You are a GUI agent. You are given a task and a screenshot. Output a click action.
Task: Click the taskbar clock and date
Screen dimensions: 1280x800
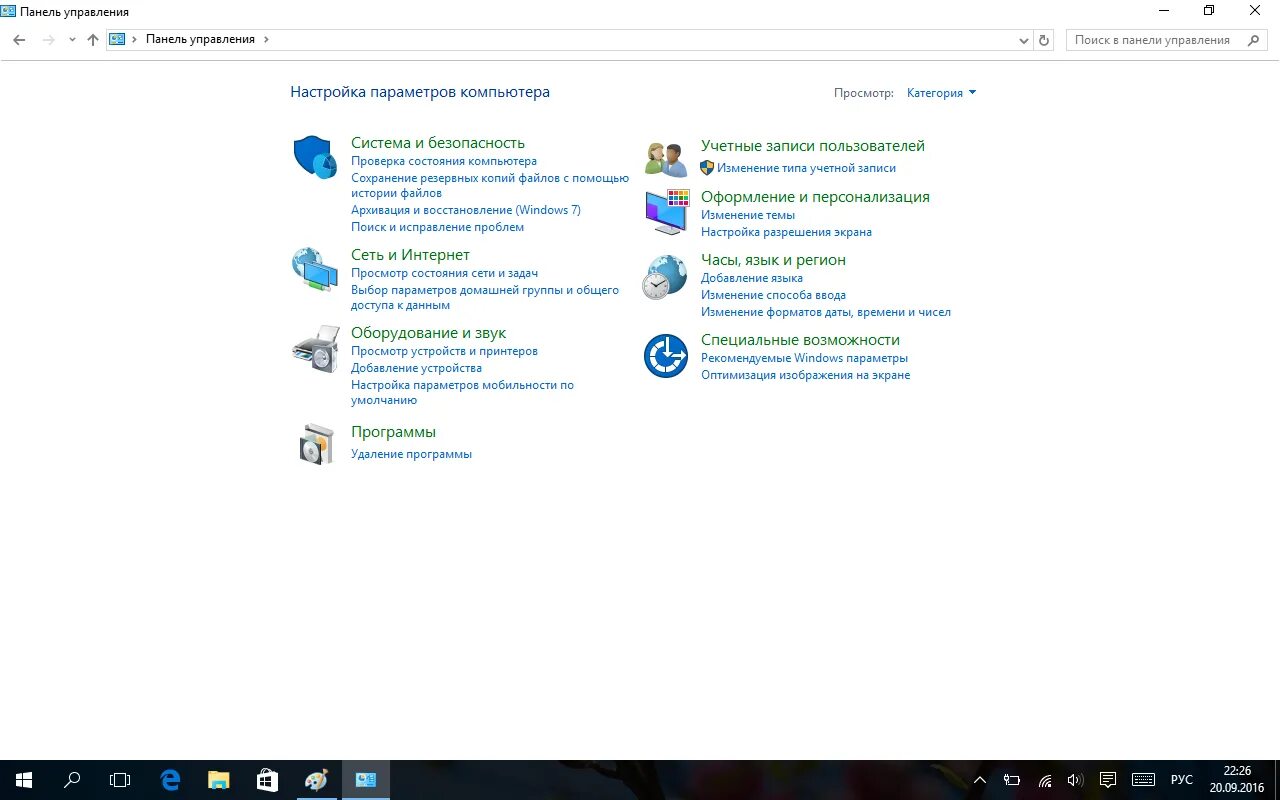(1237, 780)
